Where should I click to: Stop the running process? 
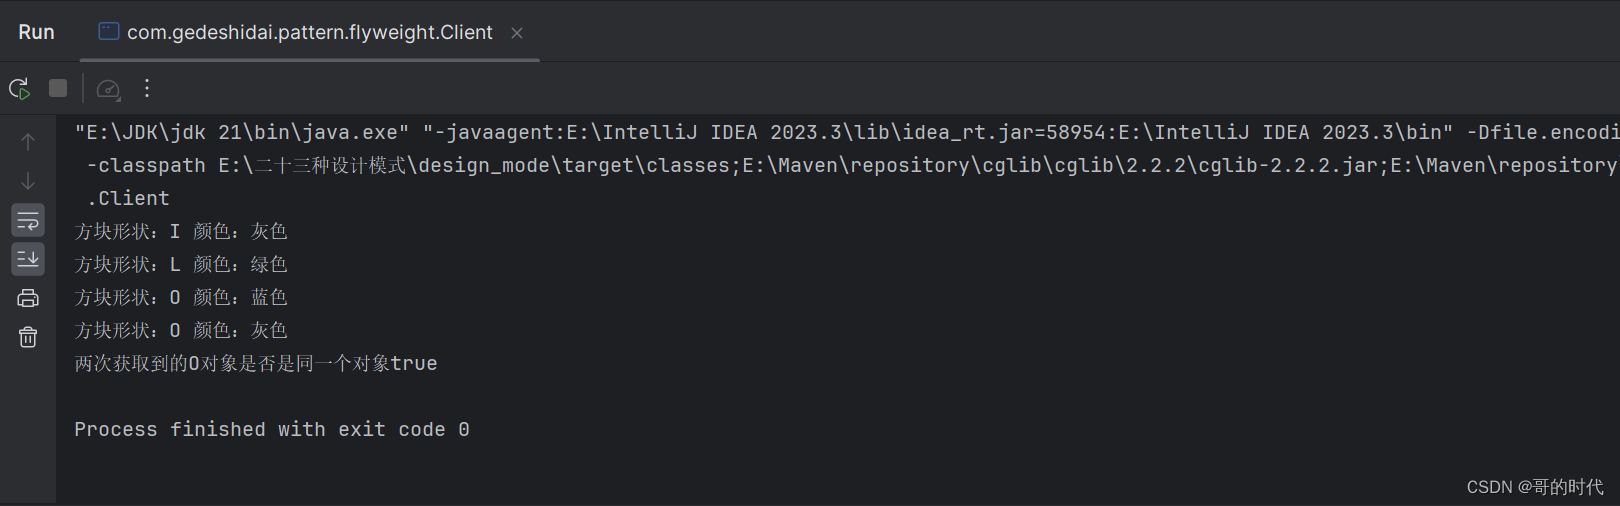point(58,89)
